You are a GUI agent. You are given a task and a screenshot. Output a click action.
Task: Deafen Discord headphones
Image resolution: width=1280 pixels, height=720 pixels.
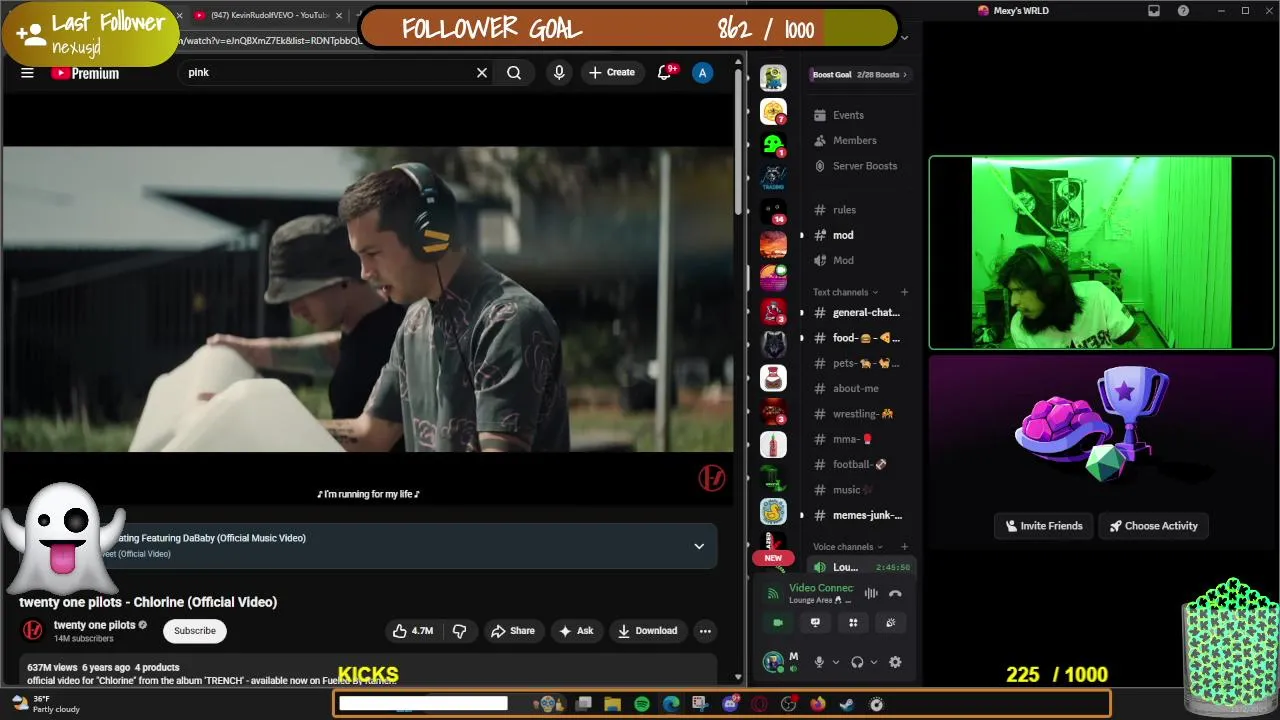click(x=857, y=662)
